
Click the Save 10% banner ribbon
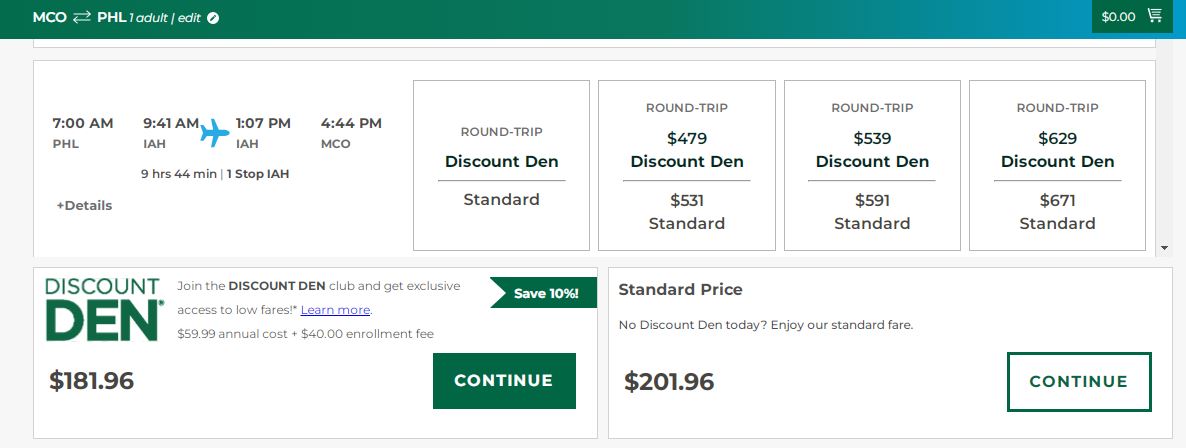pos(544,293)
